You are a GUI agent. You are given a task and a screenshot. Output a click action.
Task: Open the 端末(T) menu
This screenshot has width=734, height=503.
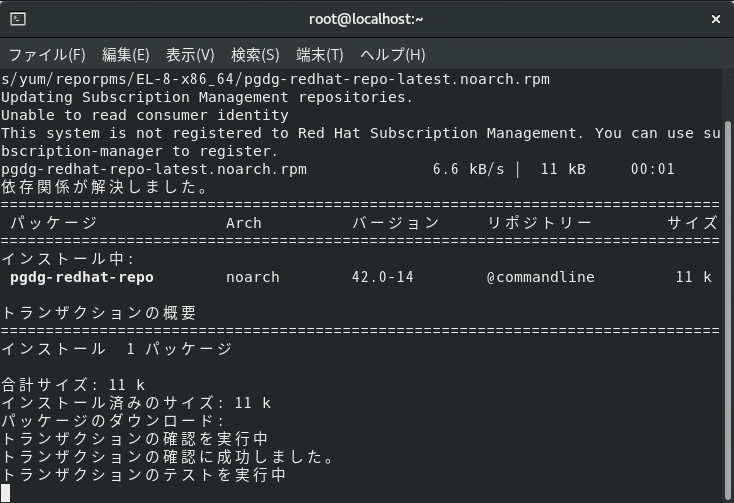[320, 55]
